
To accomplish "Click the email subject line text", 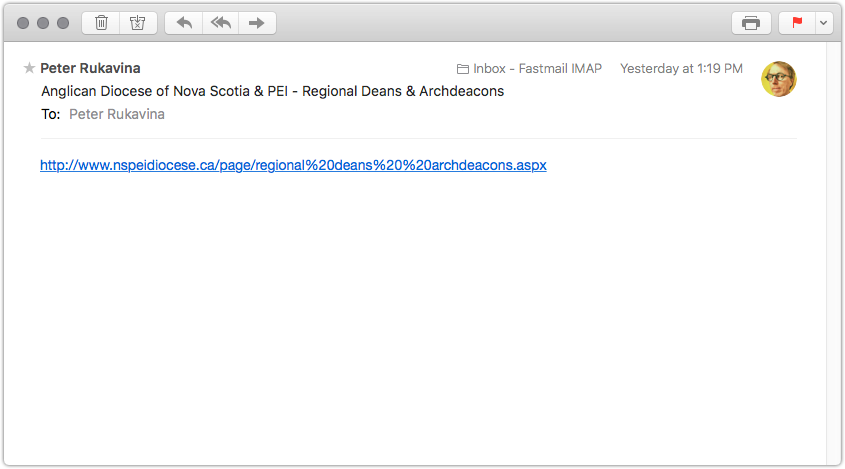I will click(x=273, y=91).
